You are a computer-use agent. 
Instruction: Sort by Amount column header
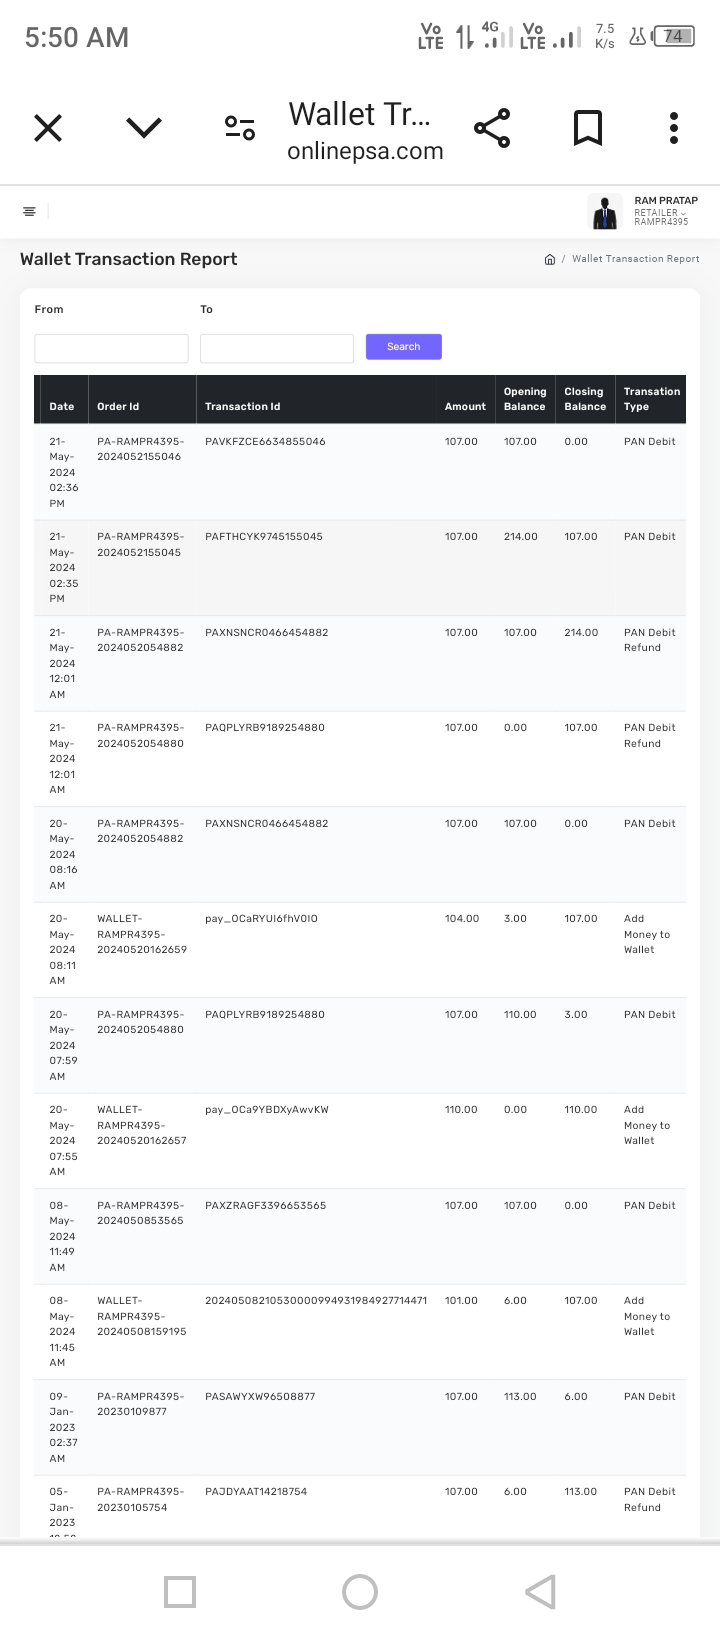[465, 406]
